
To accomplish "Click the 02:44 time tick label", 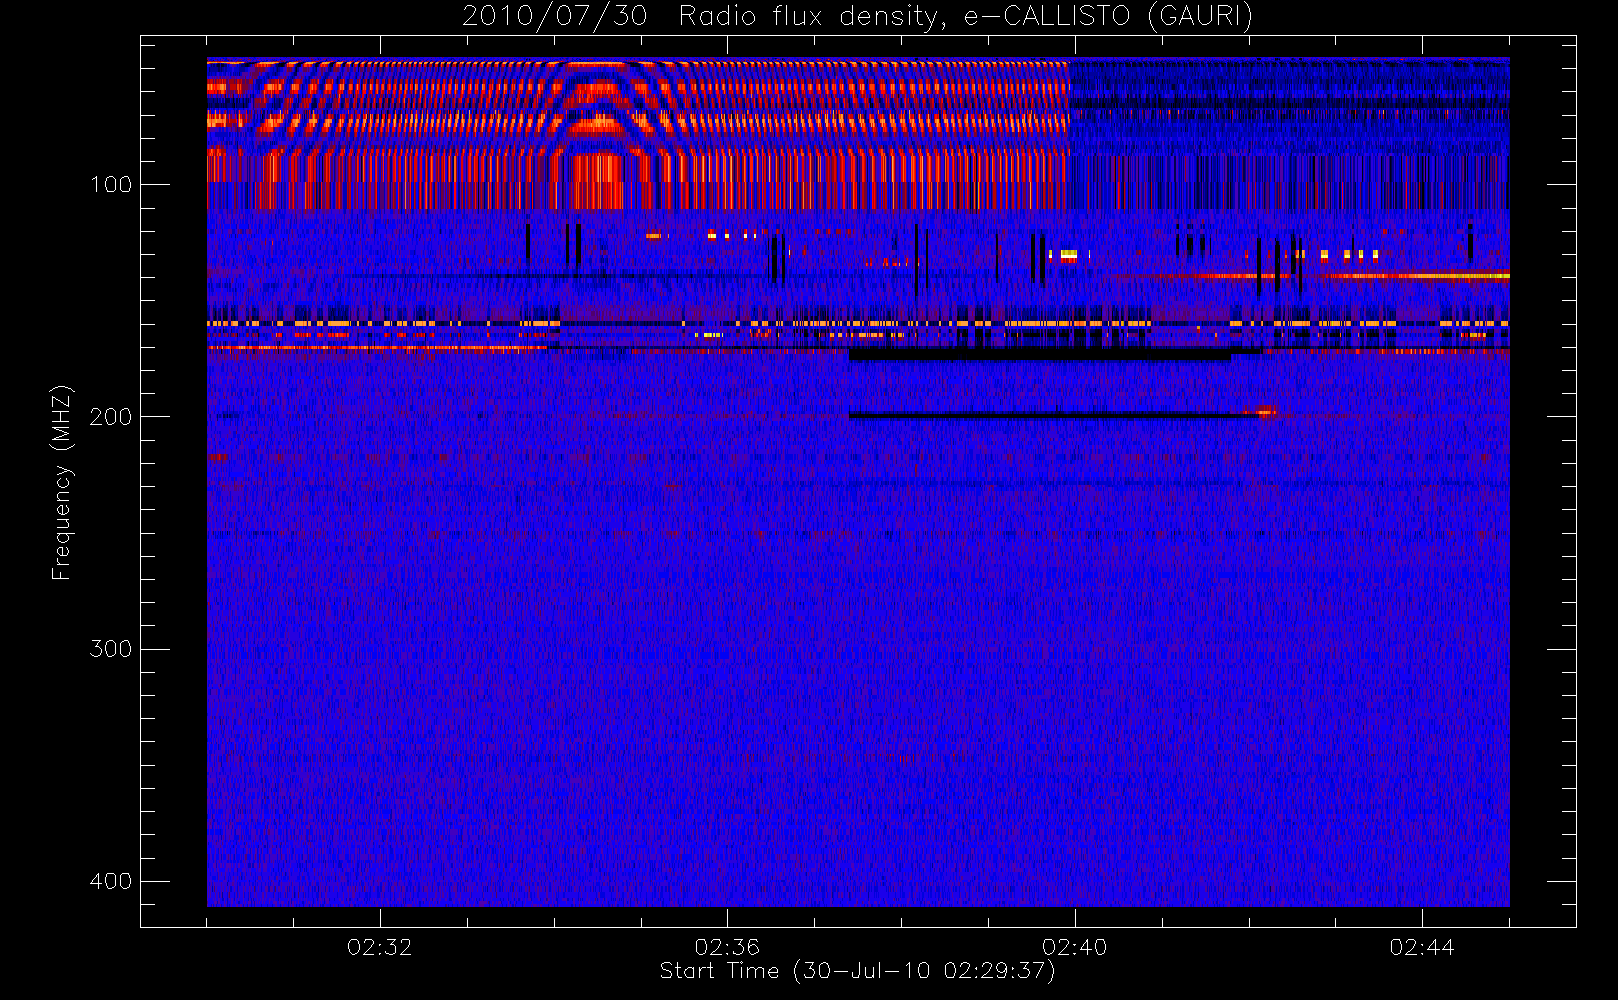I will click(1422, 947).
